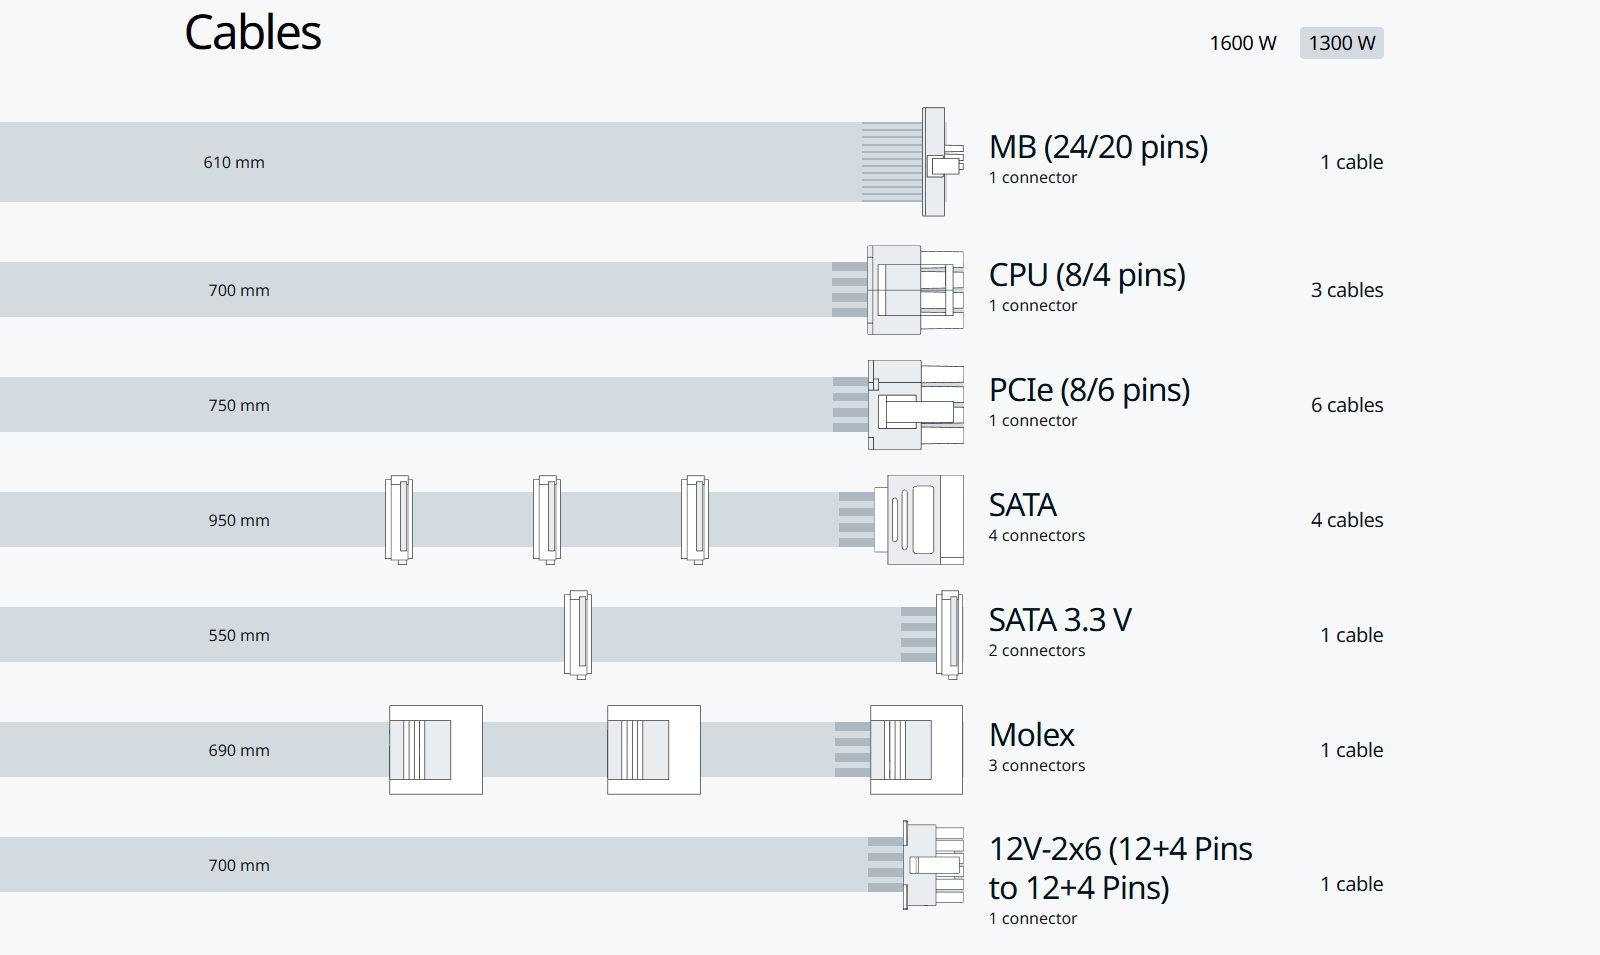Click the 12V-2x6 connector icon
1600x955 pixels.
pos(932,865)
